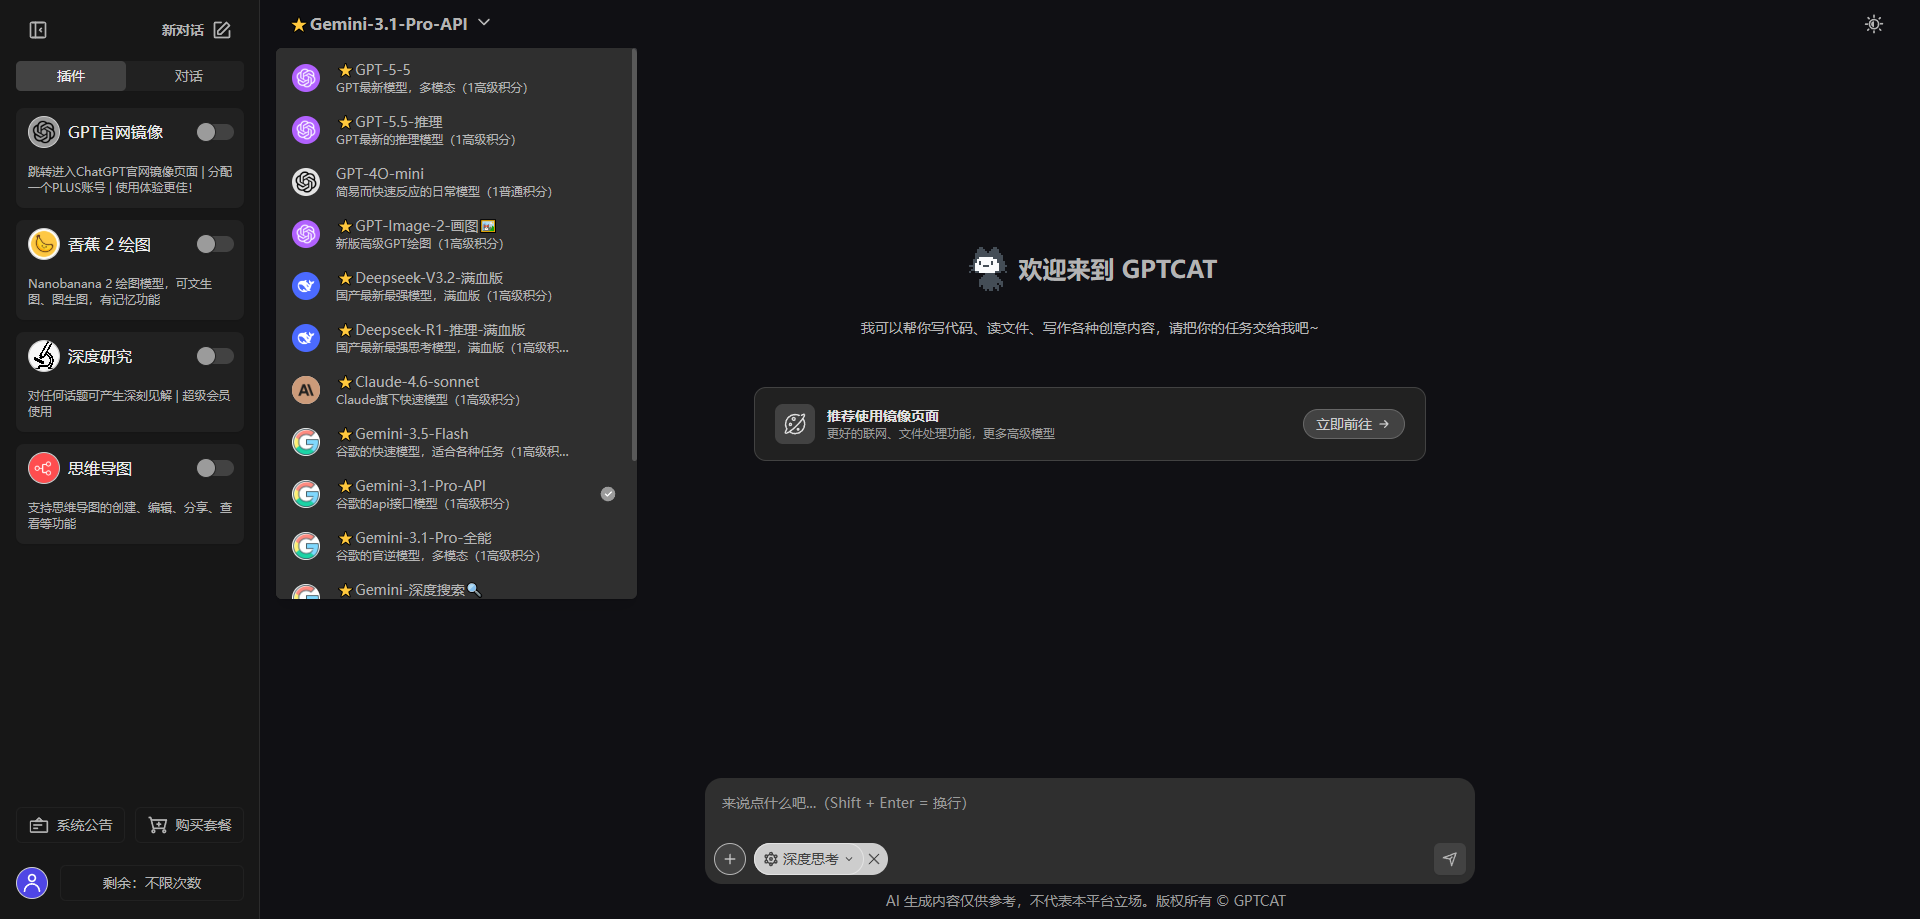1920x919 pixels.
Task: Click the 香蕉 2 绘图 banana icon
Action: click(x=44, y=244)
